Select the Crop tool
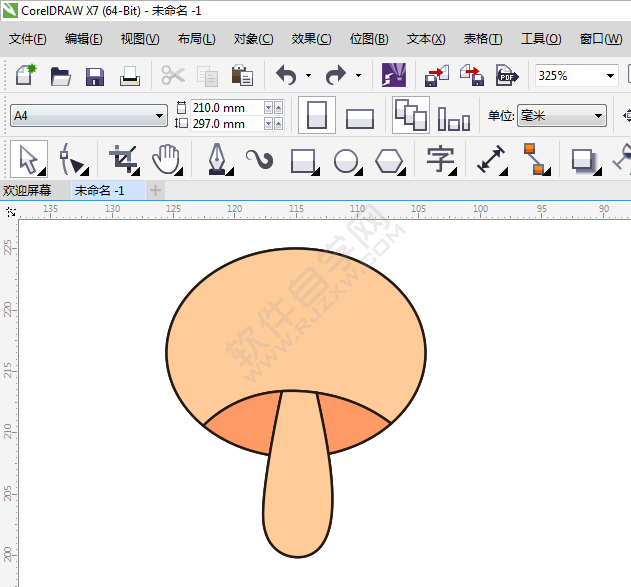The image size is (631, 587). coord(123,159)
